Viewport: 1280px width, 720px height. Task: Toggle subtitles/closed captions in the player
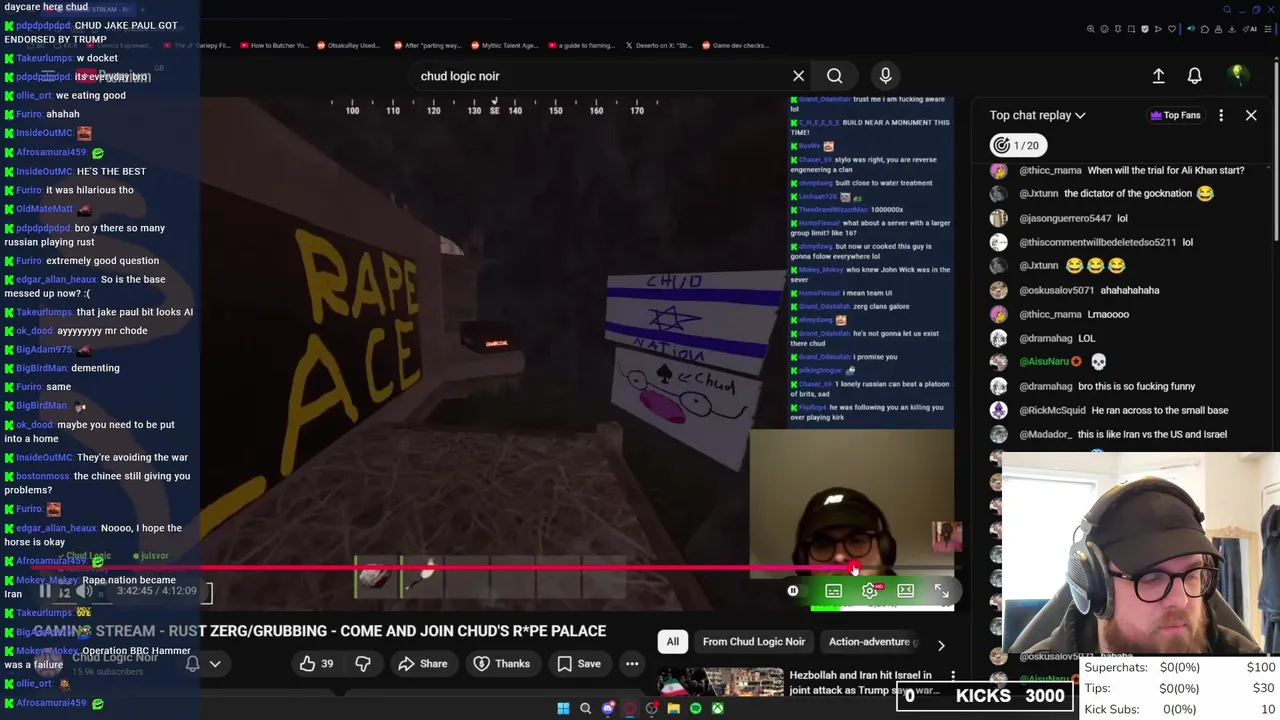(x=833, y=591)
